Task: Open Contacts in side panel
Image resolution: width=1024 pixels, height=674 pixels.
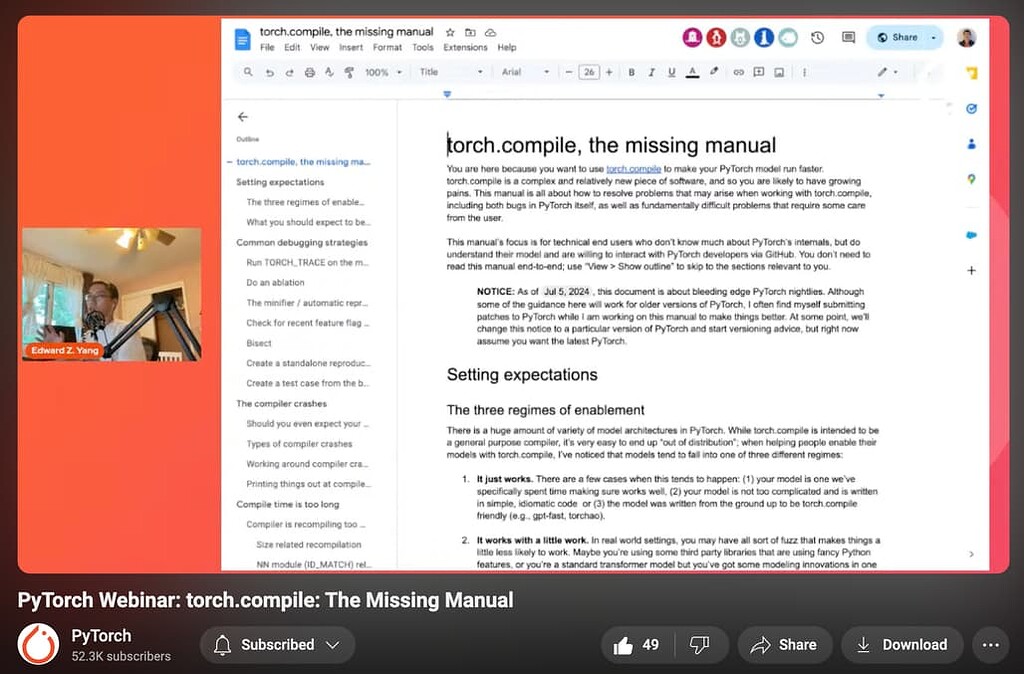Action: [x=972, y=144]
